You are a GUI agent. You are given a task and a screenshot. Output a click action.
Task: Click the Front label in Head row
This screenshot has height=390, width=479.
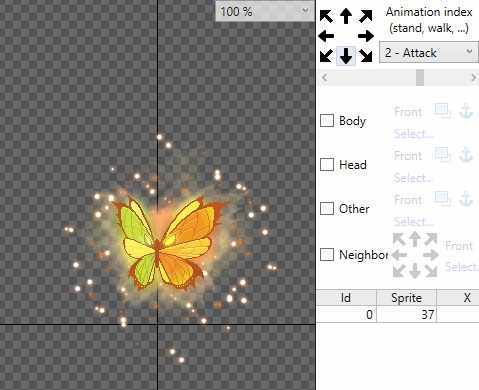[x=408, y=156]
